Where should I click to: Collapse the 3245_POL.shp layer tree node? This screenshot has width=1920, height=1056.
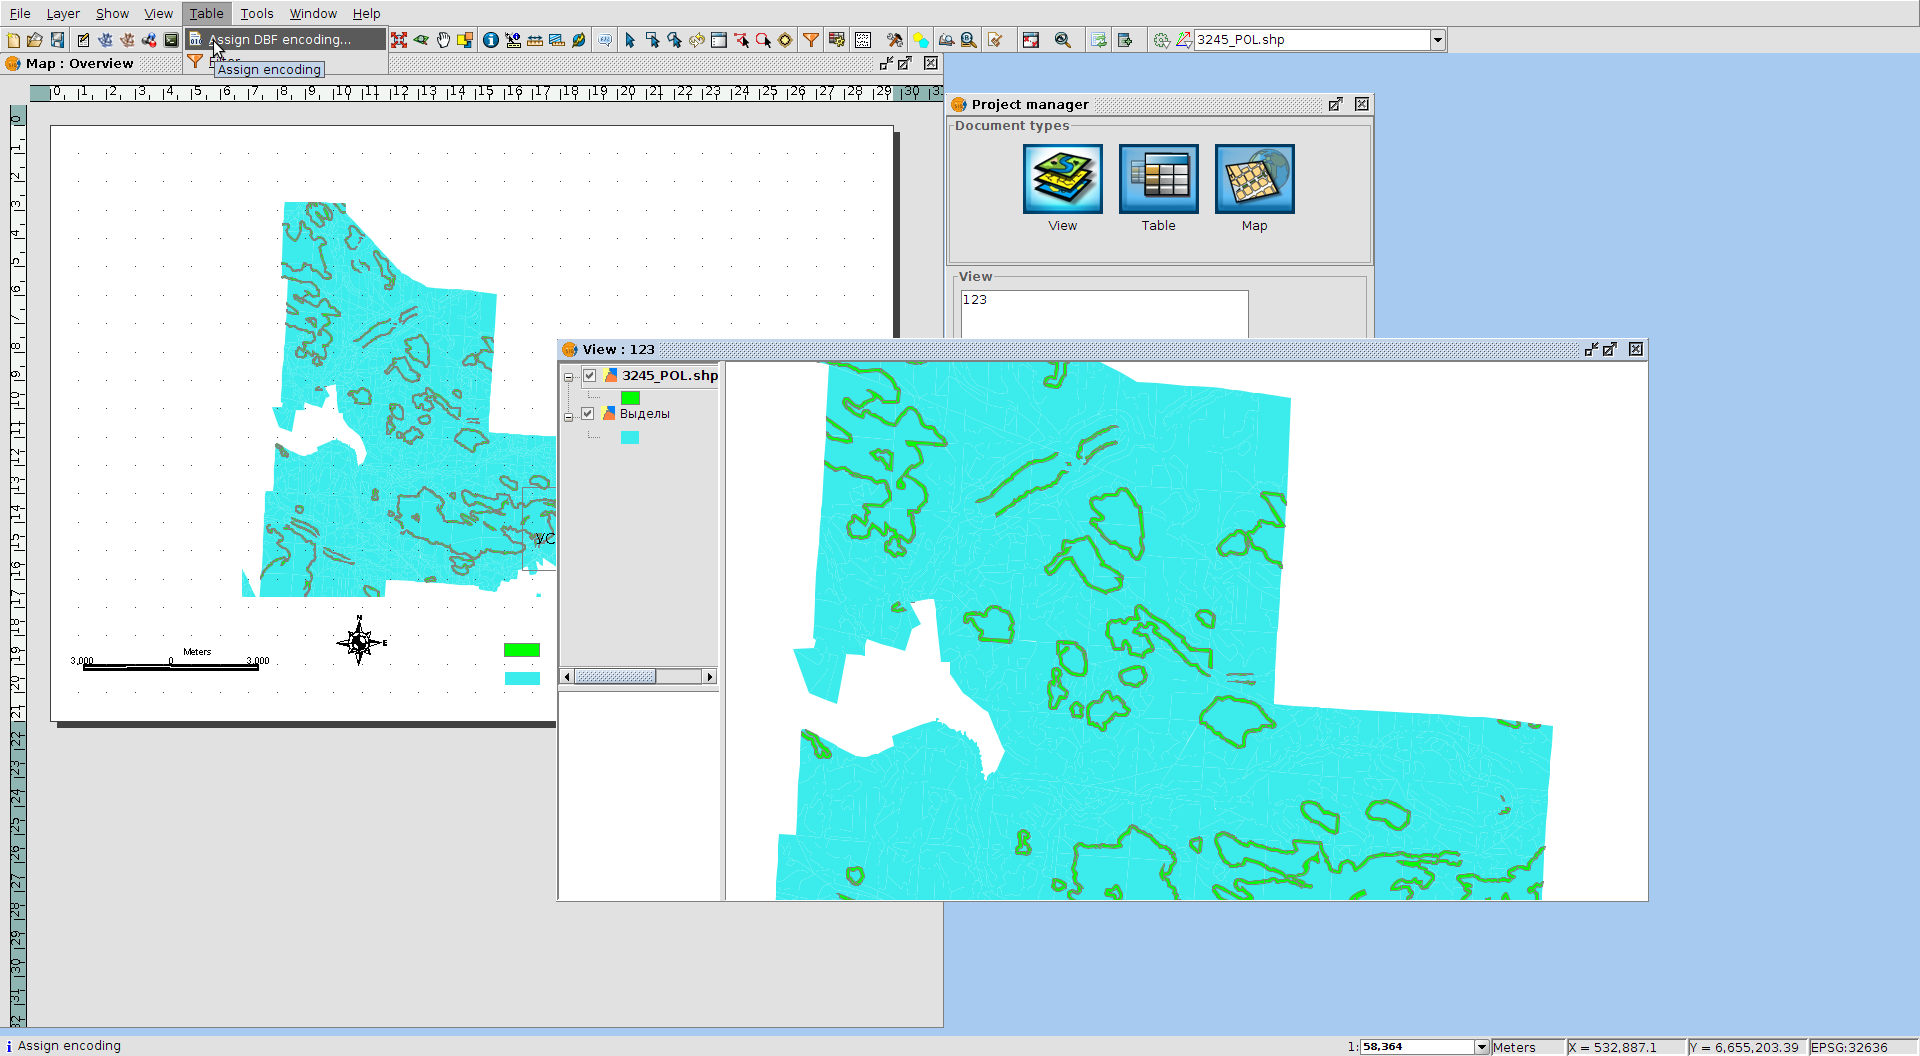coord(568,378)
